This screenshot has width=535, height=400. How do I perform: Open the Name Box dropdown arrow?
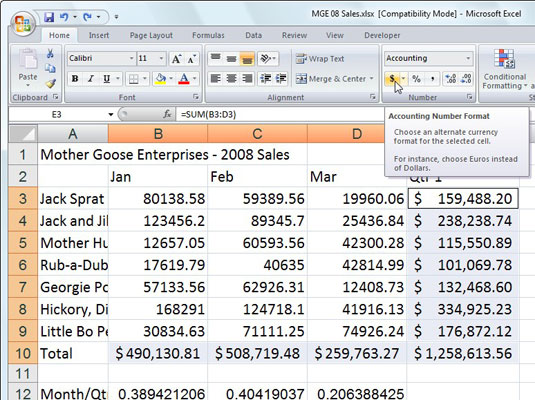click(111, 114)
